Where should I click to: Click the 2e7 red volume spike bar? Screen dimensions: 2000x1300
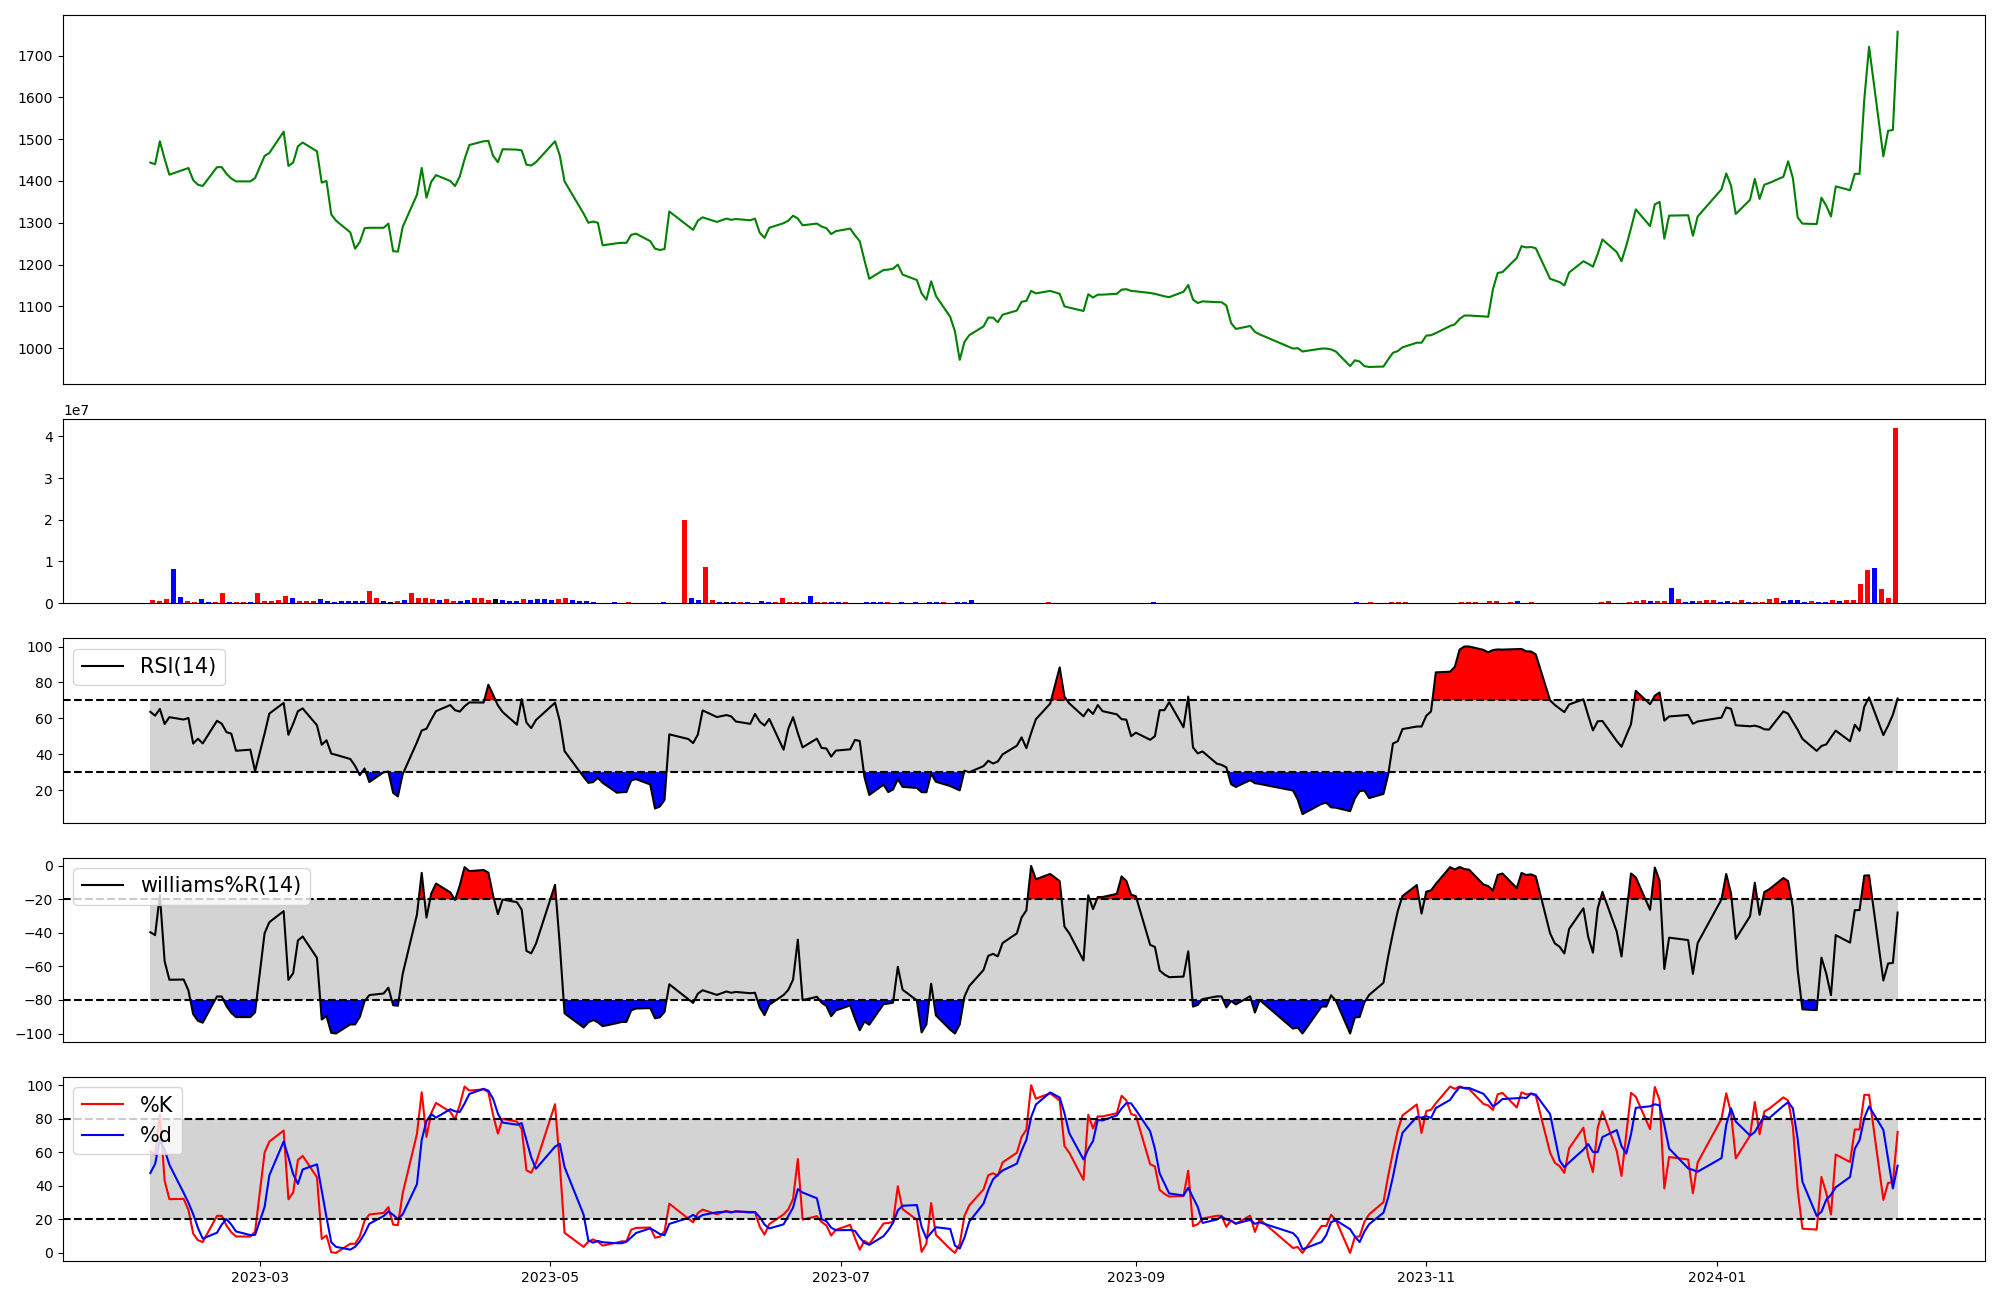(x=684, y=560)
